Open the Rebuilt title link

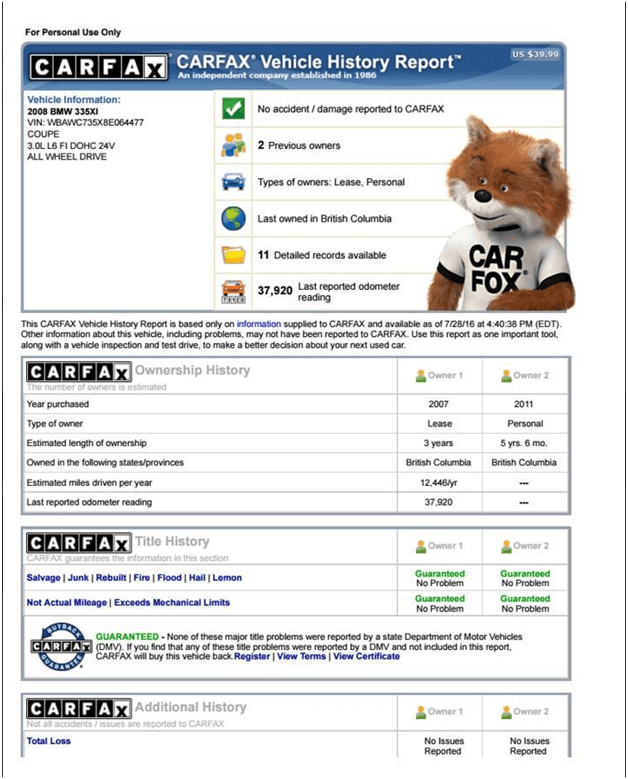111,578
